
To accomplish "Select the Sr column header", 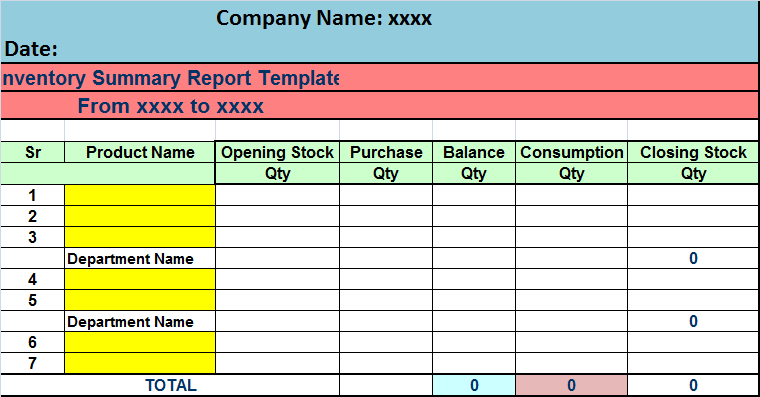I will tap(32, 152).
